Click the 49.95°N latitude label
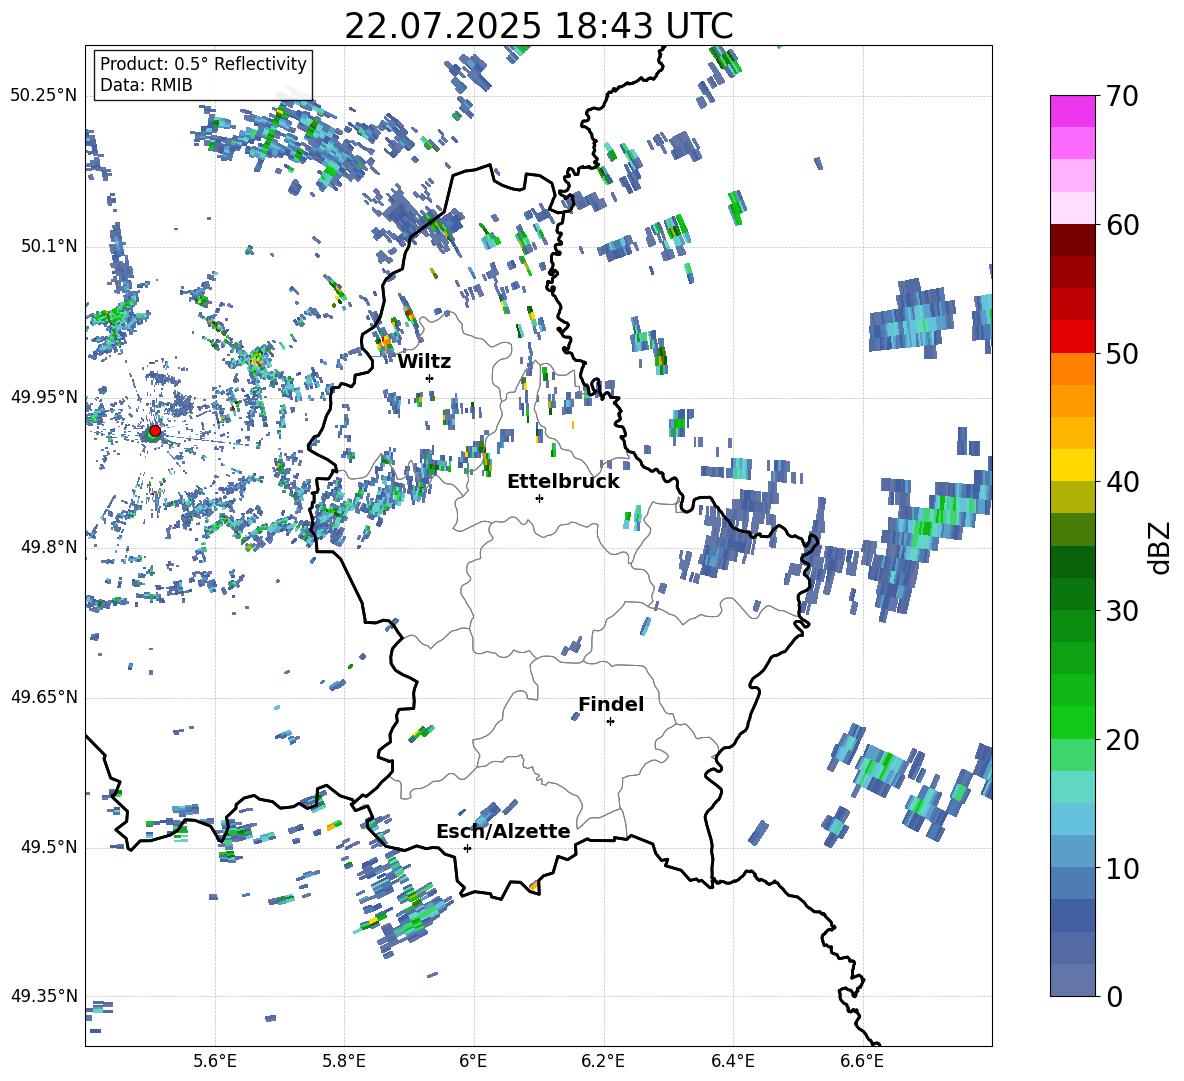The image size is (1184, 1081). tap(44, 397)
